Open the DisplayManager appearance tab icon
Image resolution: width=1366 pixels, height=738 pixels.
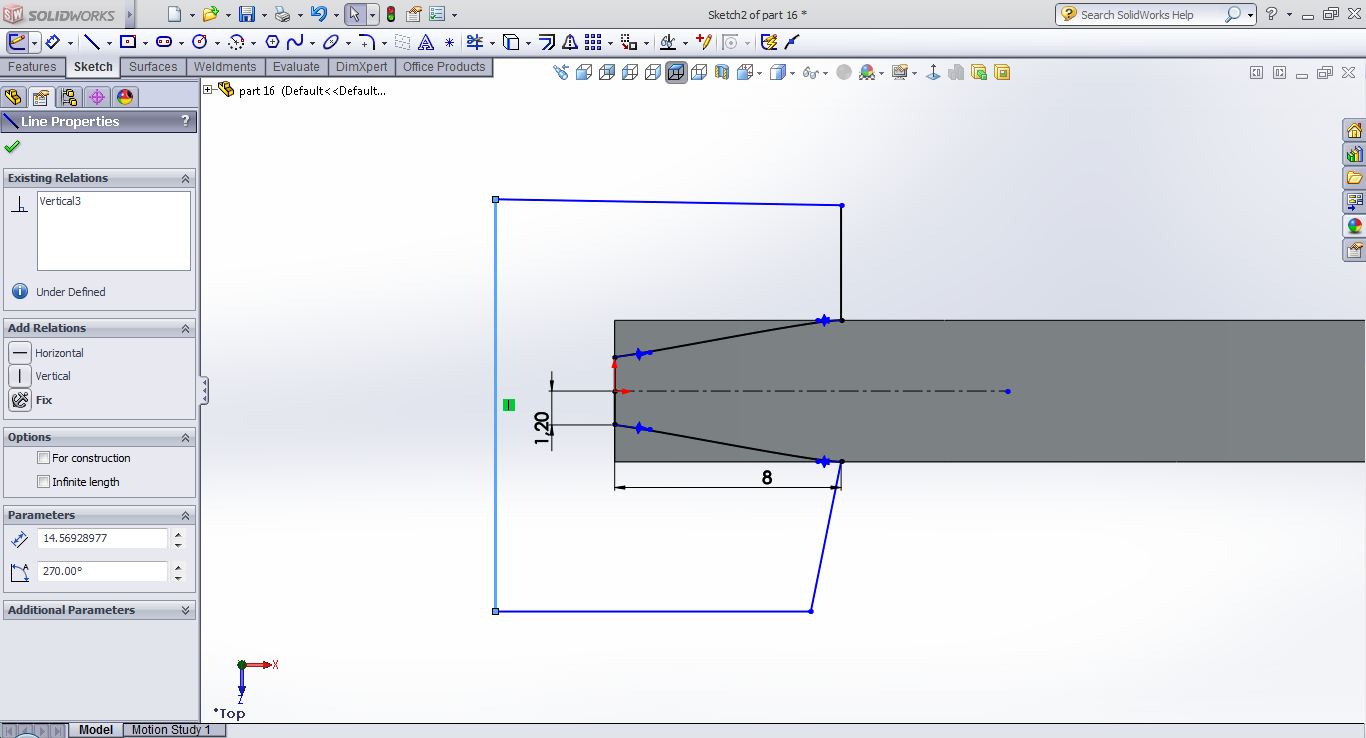coord(124,97)
